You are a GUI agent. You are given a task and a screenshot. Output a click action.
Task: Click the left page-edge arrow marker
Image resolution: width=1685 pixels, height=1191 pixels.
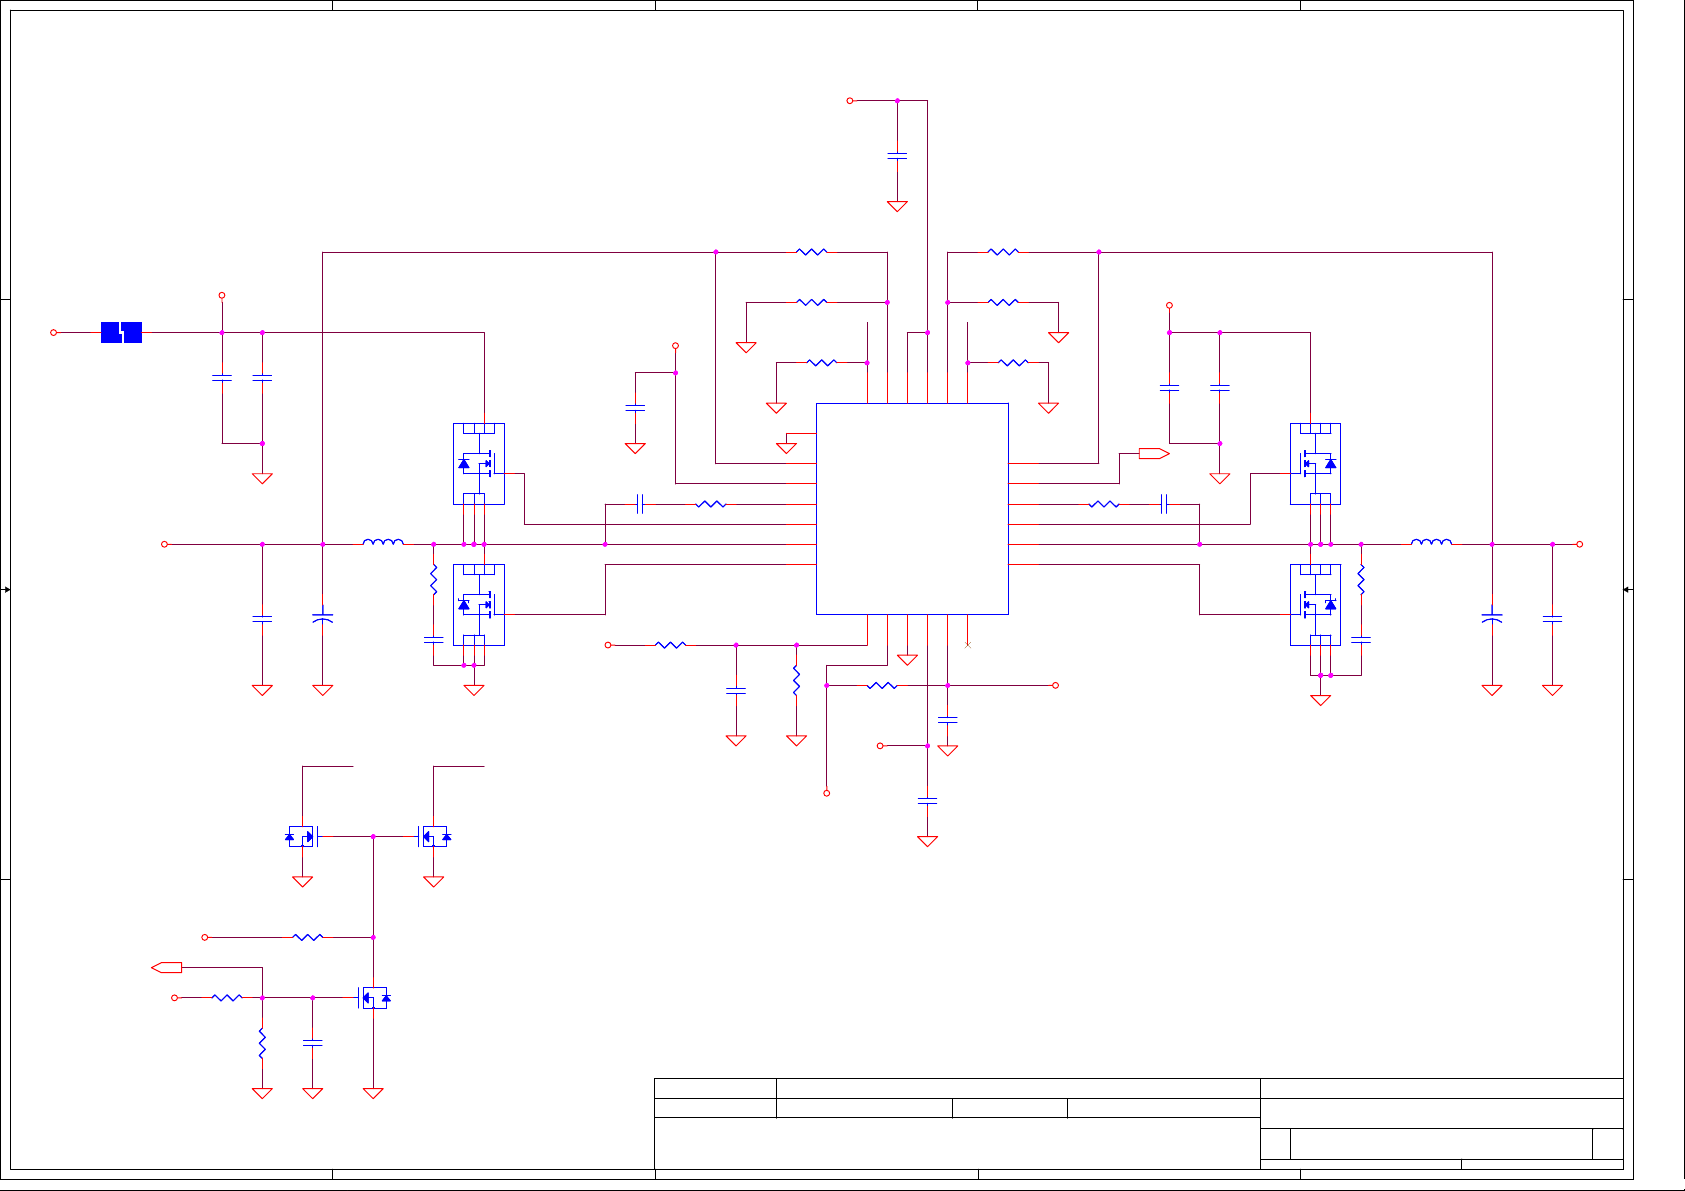tap(6, 589)
